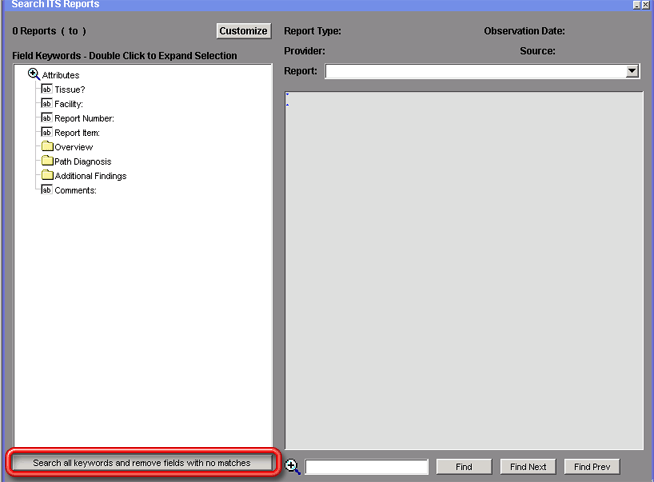This screenshot has height=482, width=654.
Task: Click the 'Report Type:' label
Action: click(312, 31)
